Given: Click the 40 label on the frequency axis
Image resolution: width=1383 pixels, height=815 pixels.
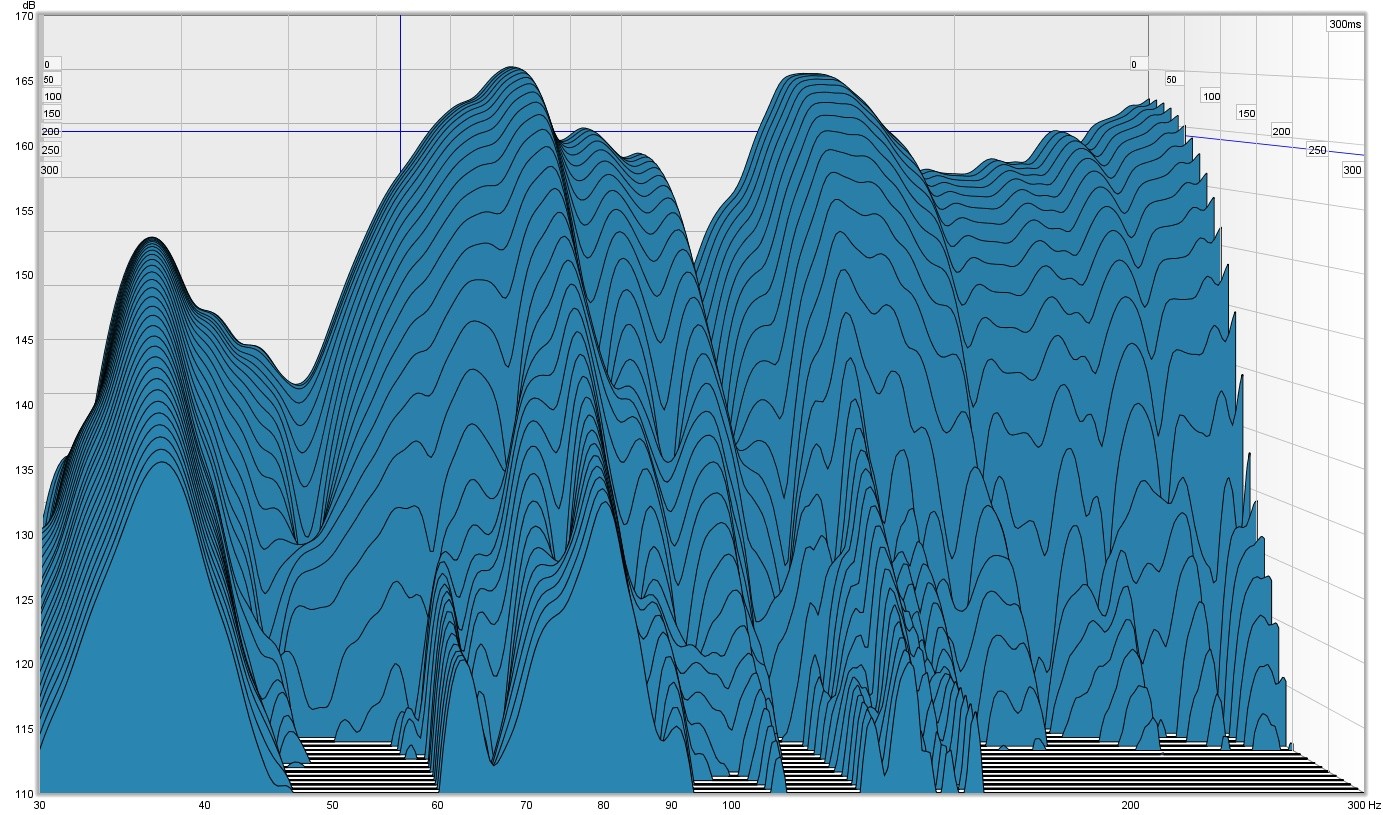Looking at the screenshot, I should [204, 805].
